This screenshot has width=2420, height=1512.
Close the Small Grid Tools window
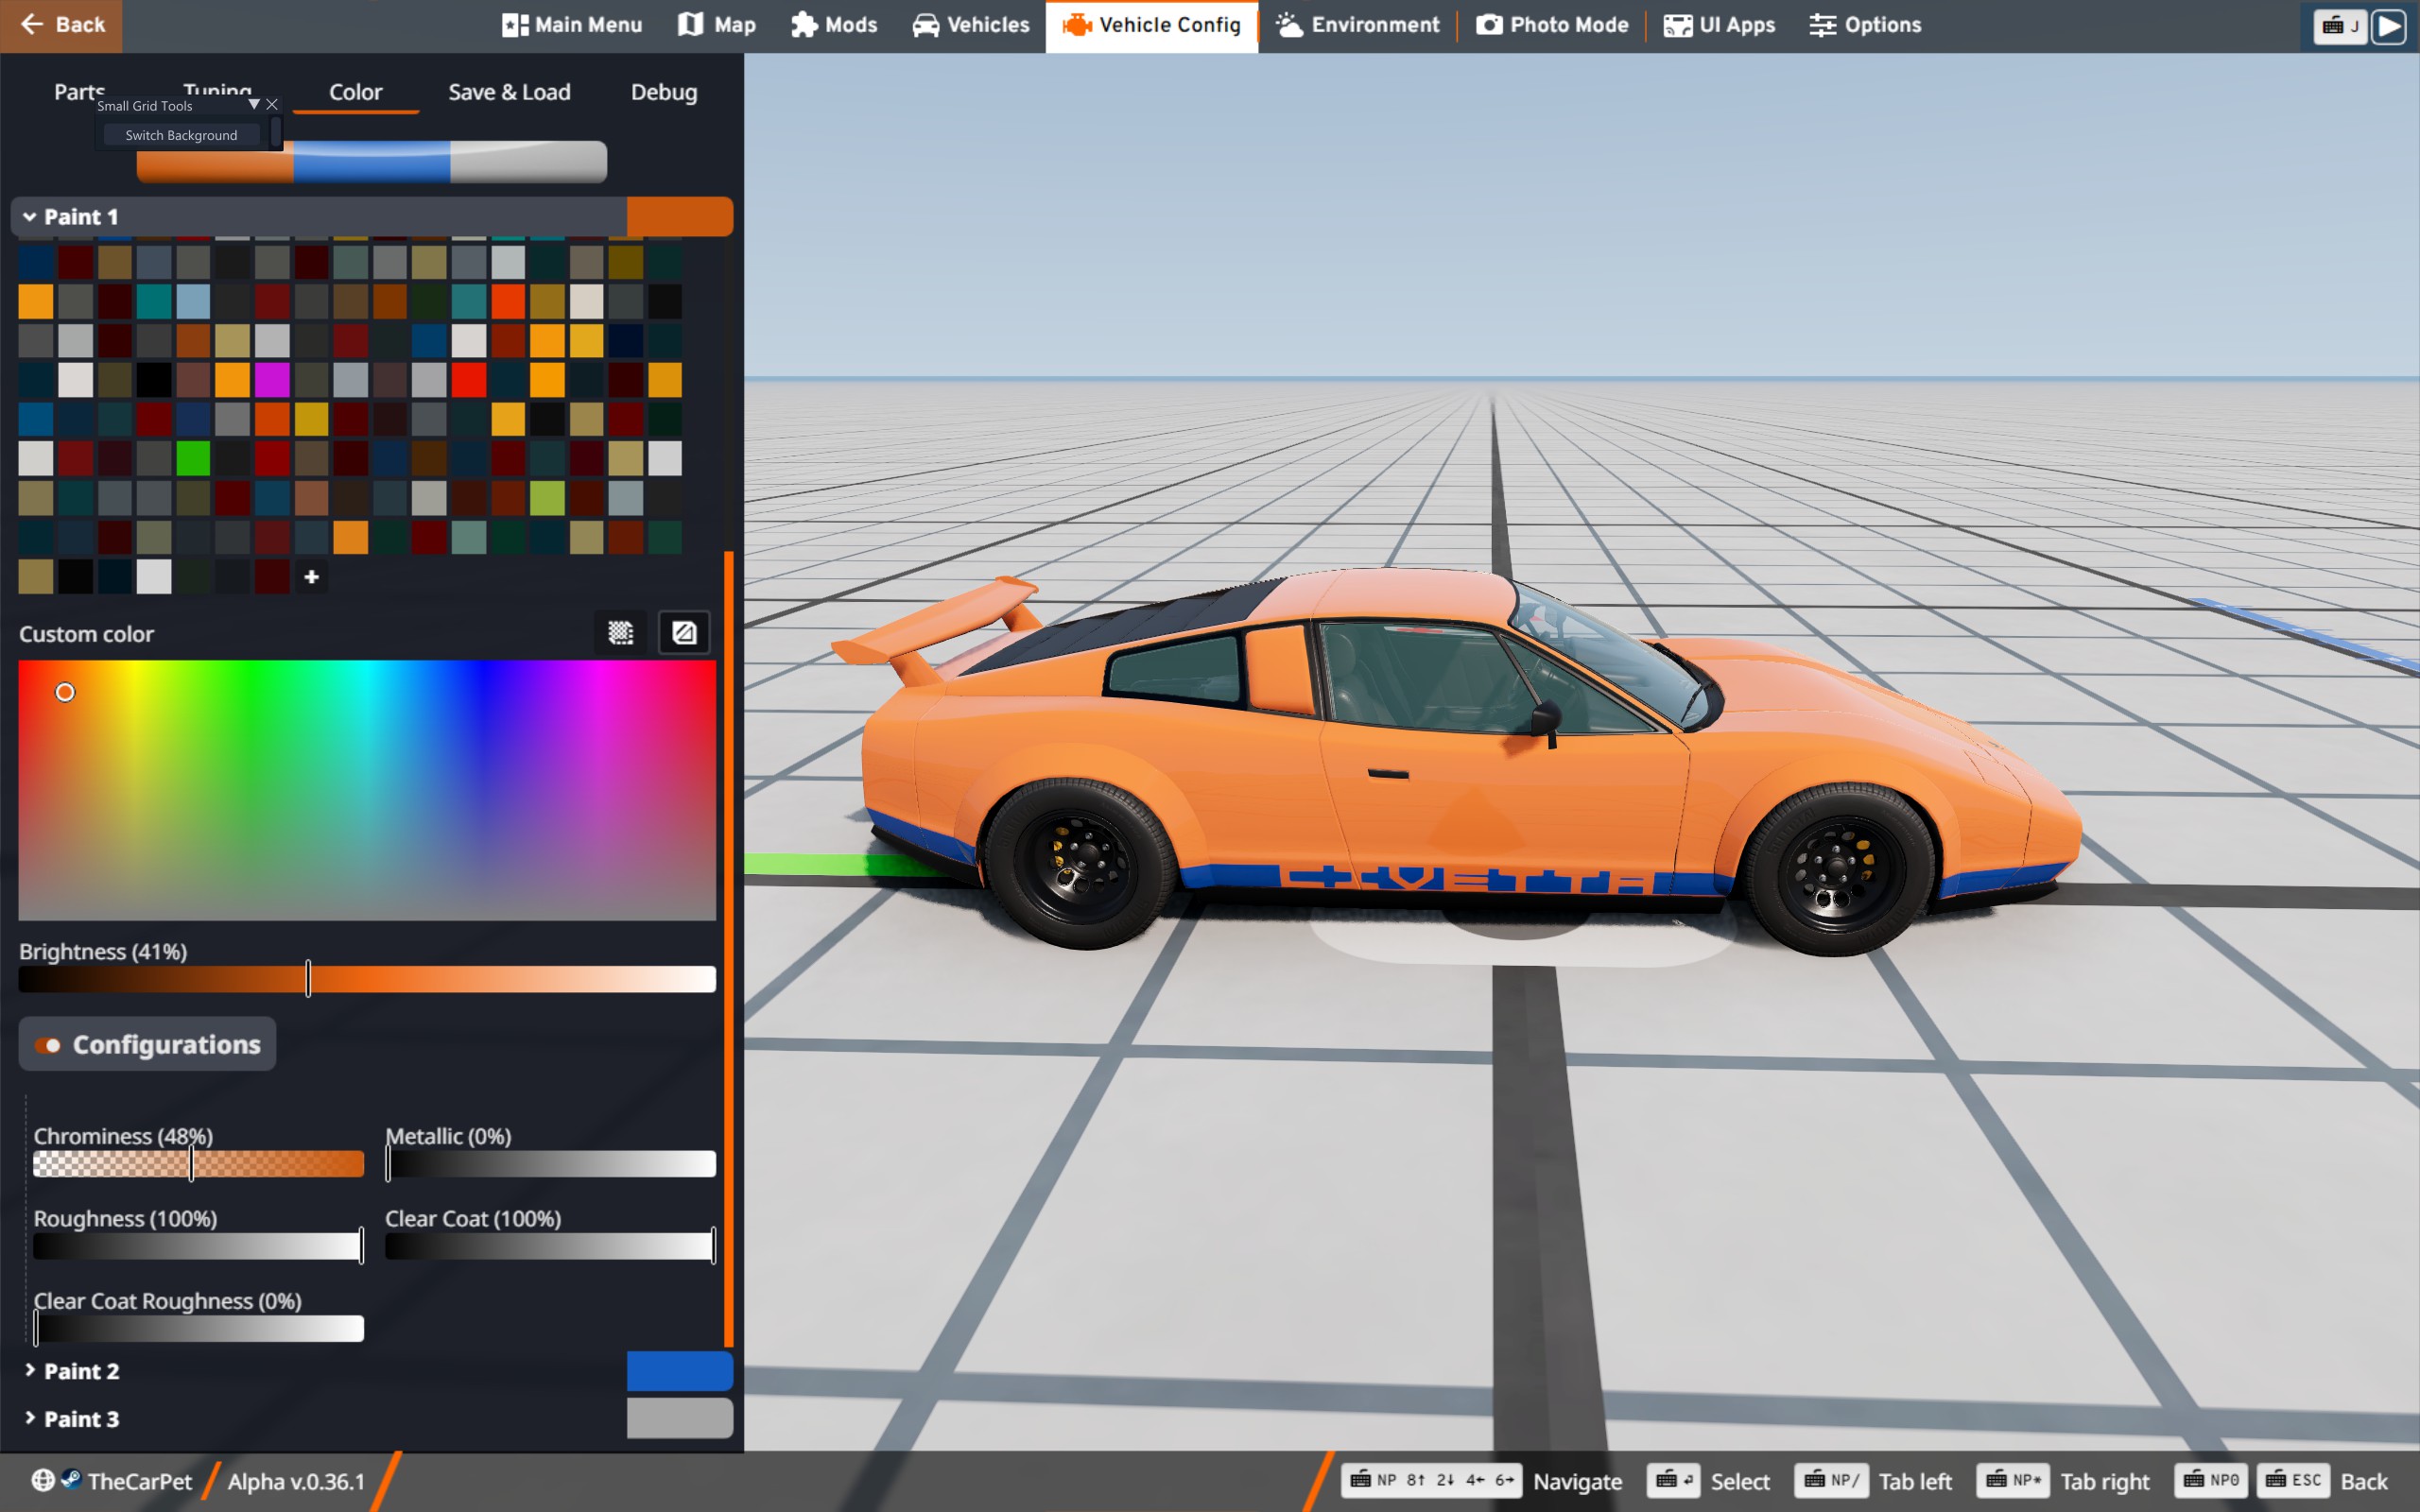272,104
